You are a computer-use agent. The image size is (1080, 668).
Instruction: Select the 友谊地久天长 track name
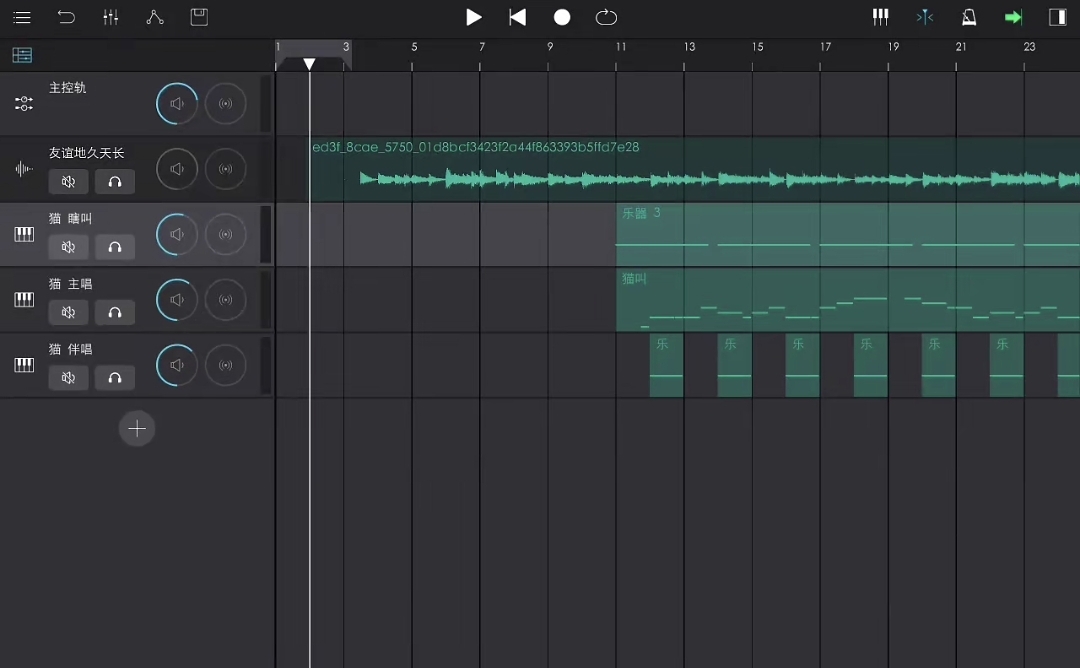click(x=86, y=153)
